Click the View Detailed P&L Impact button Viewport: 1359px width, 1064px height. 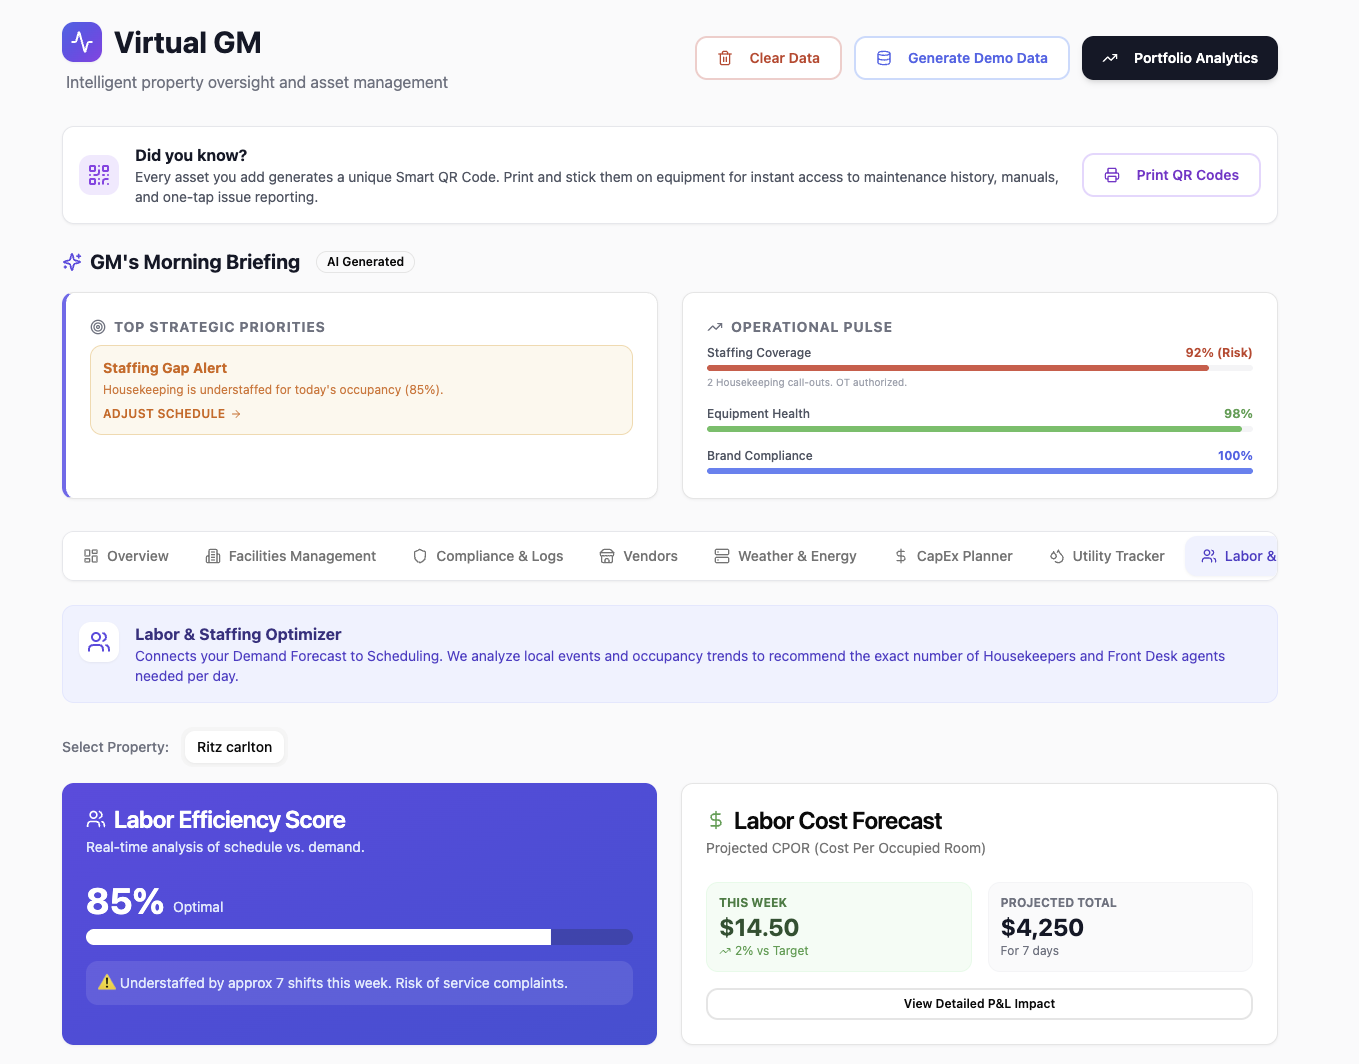[x=979, y=1003]
